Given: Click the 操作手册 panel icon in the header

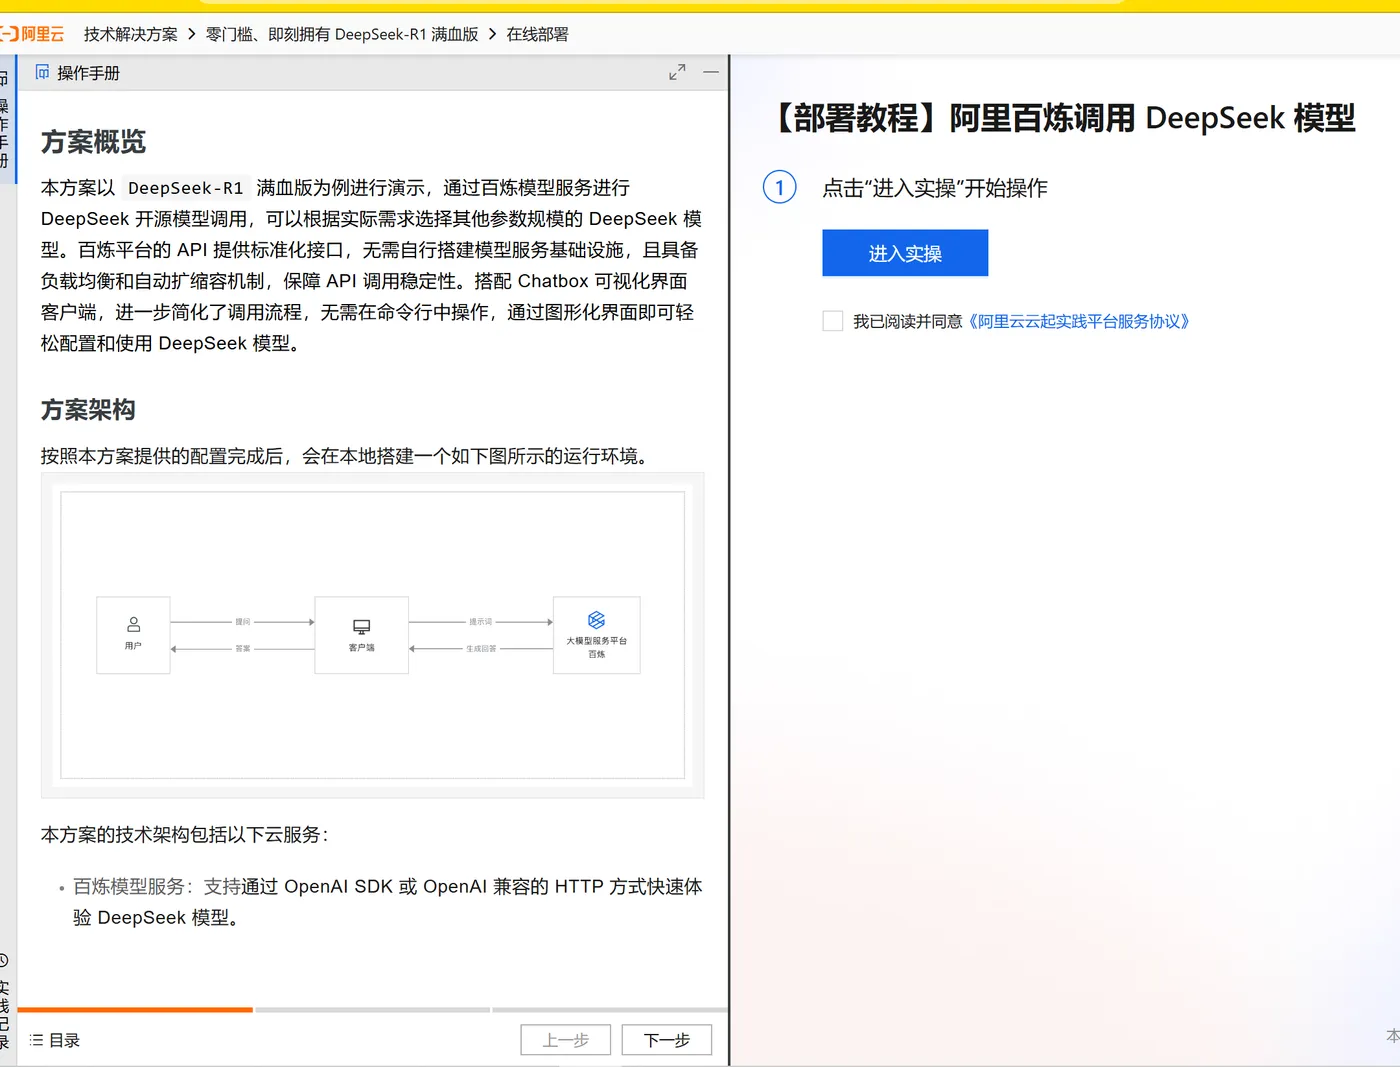Looking at the screenshot, I should pos(42,72).
